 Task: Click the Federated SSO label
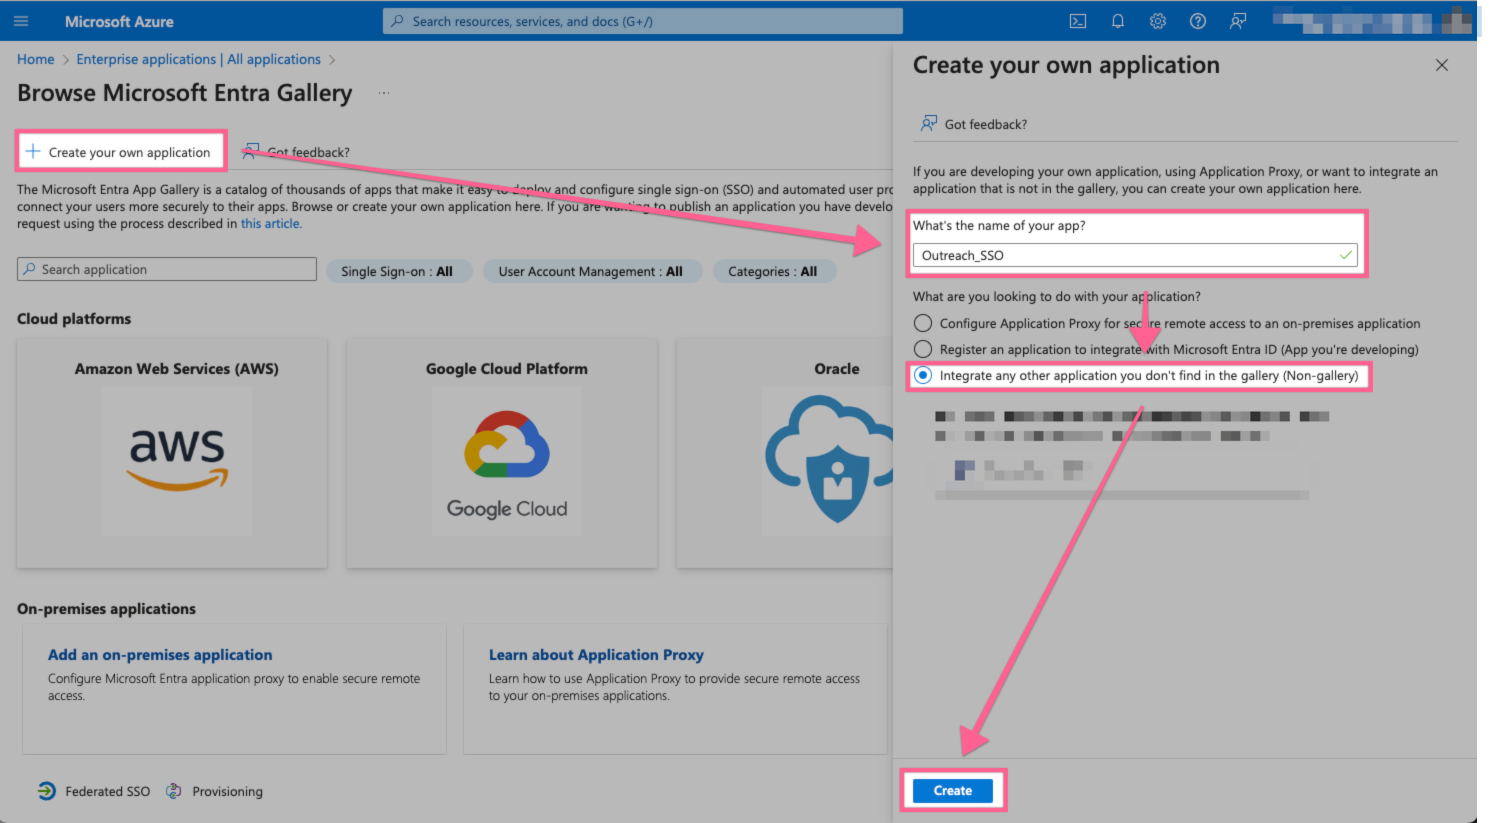click(108, 791)
